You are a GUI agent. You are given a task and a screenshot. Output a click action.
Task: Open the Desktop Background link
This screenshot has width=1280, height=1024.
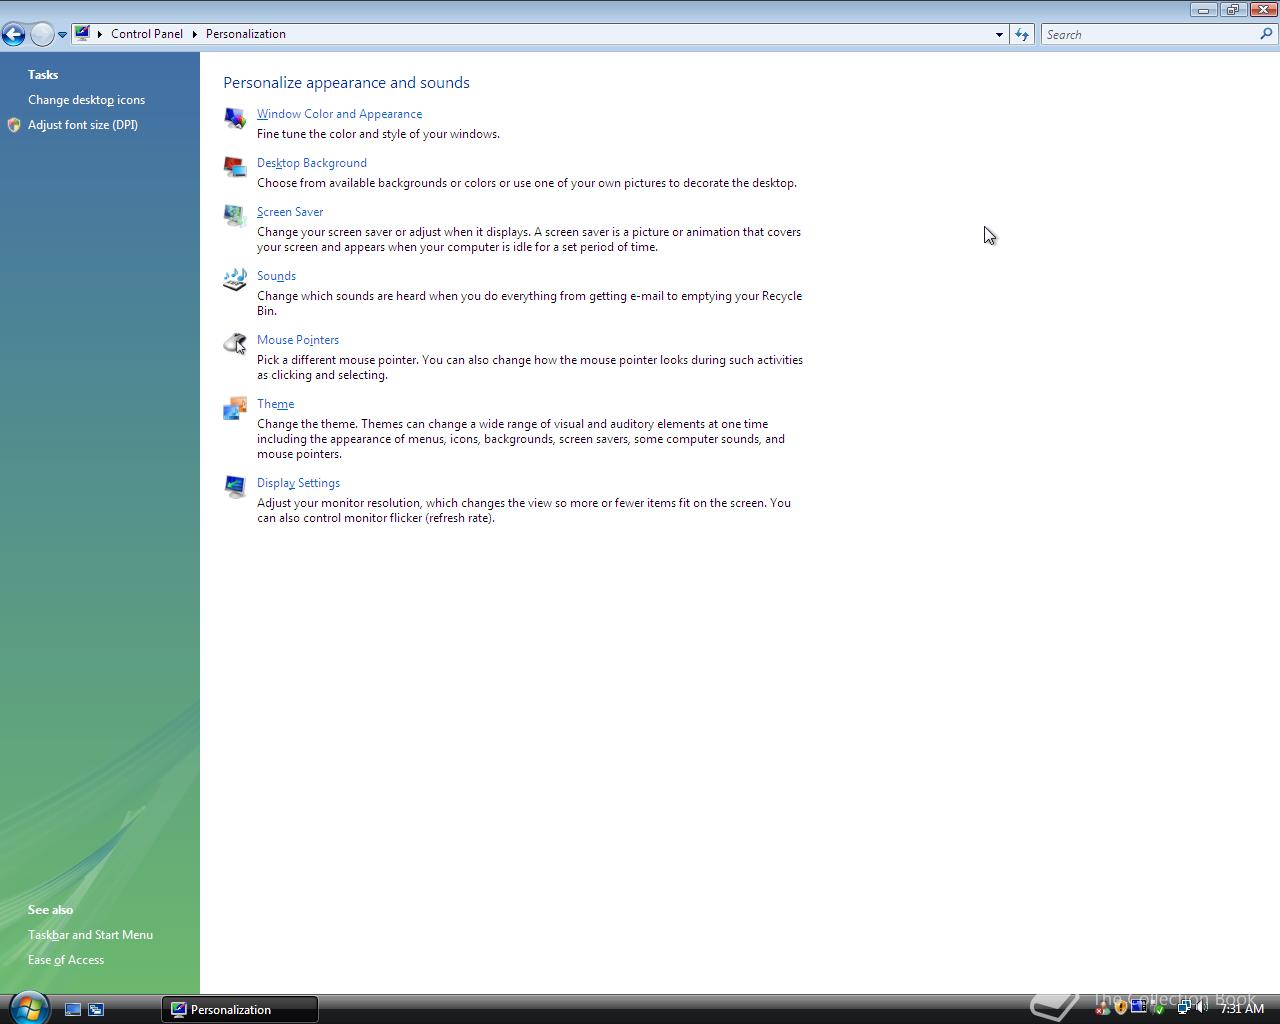coord(312,163)
